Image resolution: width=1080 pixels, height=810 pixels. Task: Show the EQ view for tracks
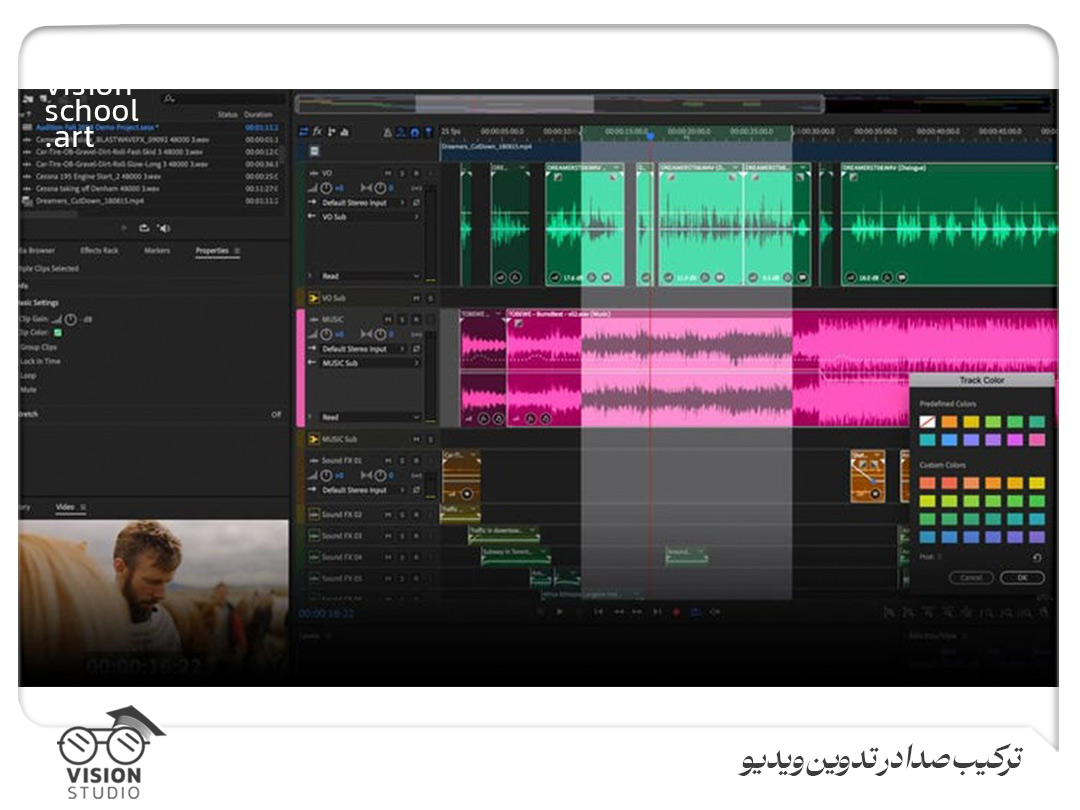tap(344, 132)
